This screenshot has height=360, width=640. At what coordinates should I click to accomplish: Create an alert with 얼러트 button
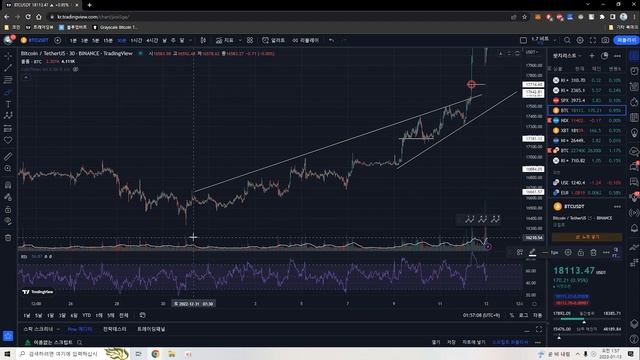[x=273, y=40]
